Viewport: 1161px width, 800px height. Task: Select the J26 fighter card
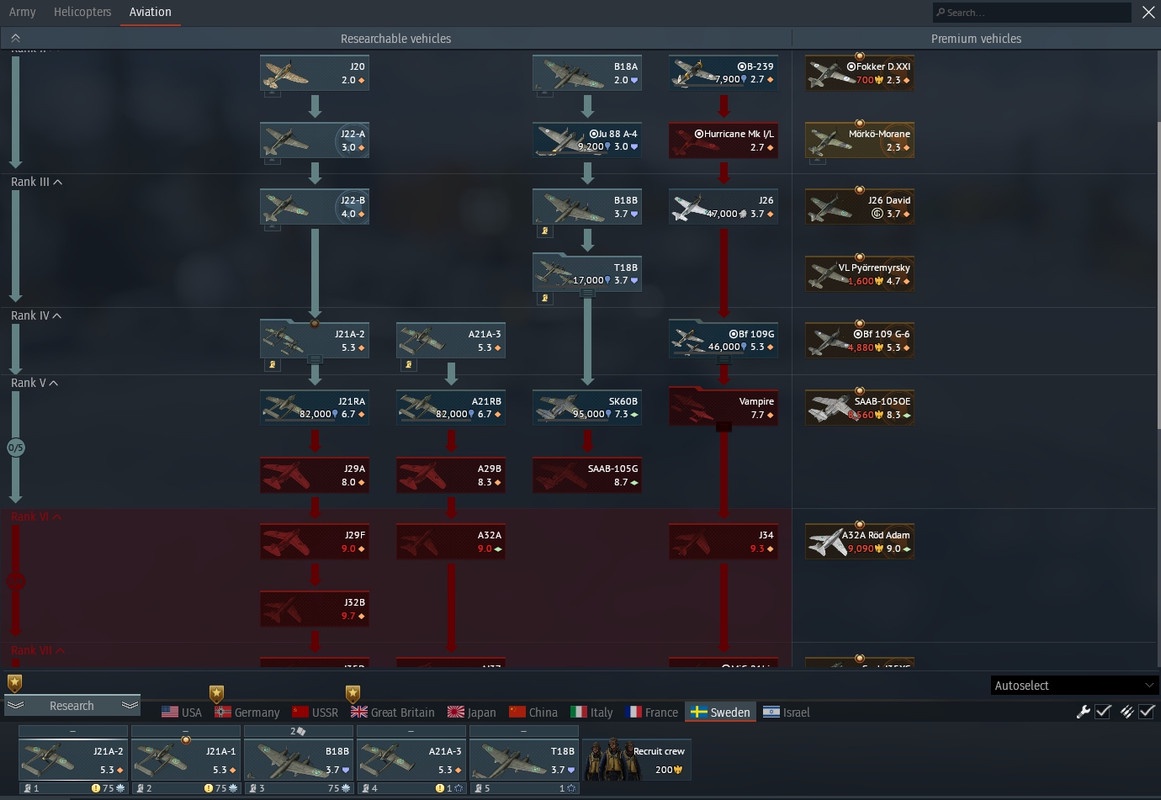point(723,207)
